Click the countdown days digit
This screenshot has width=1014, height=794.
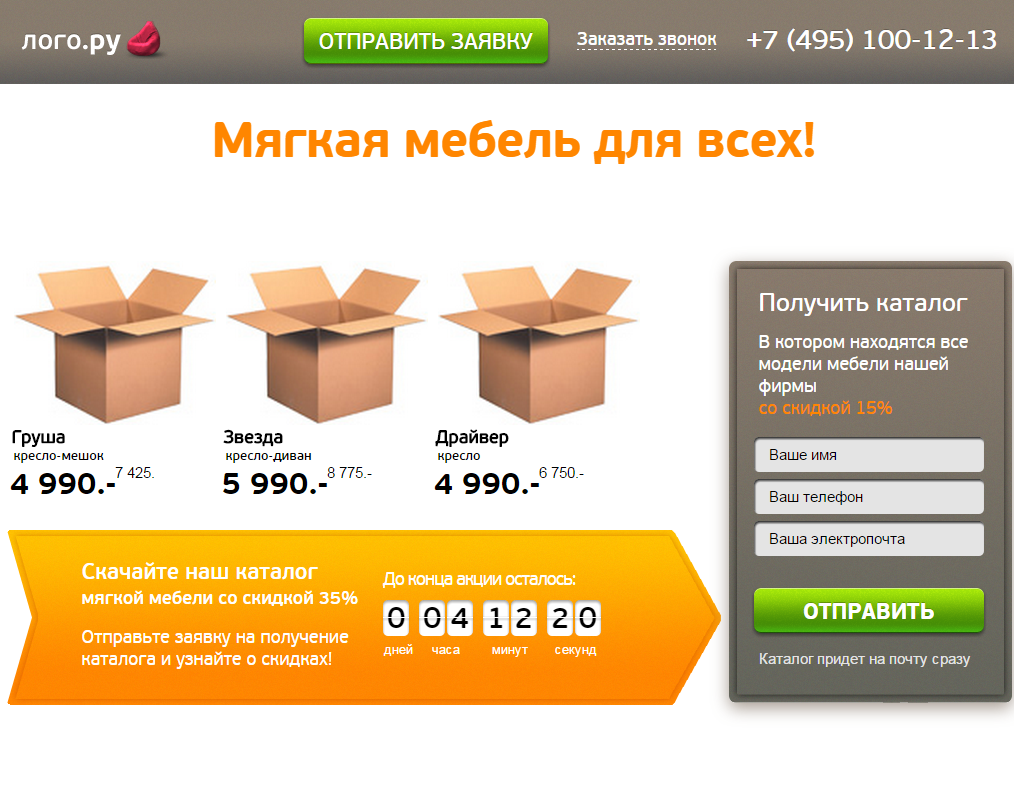click(396, 618)
